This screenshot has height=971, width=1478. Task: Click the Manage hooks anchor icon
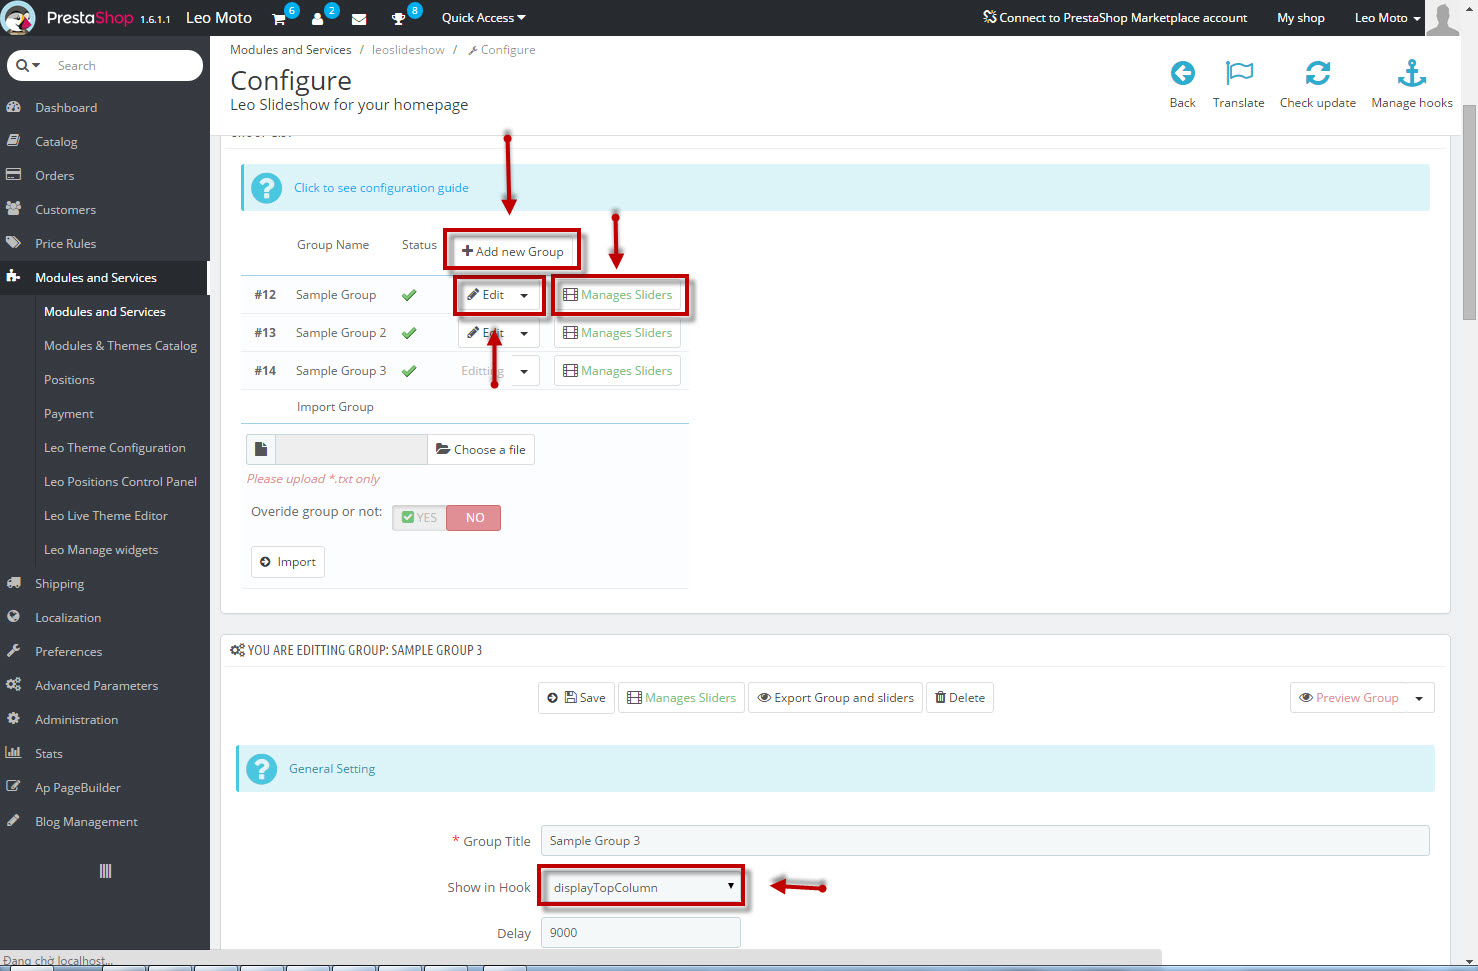point(1412,73)
